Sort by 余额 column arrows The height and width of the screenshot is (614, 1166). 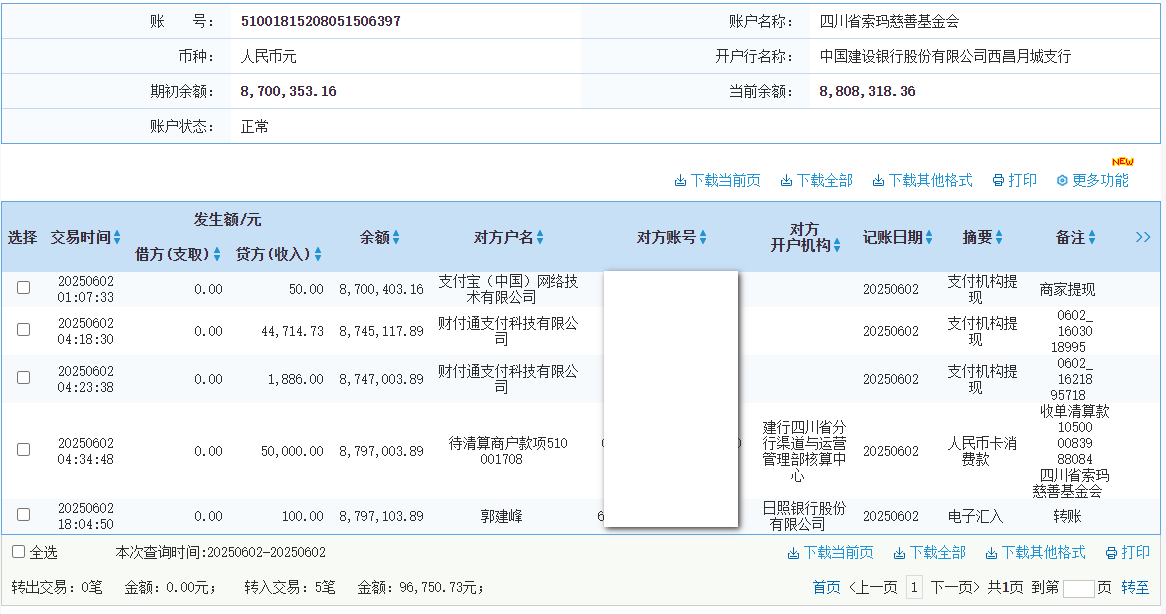pyautogui.click(x=396, y=237)
